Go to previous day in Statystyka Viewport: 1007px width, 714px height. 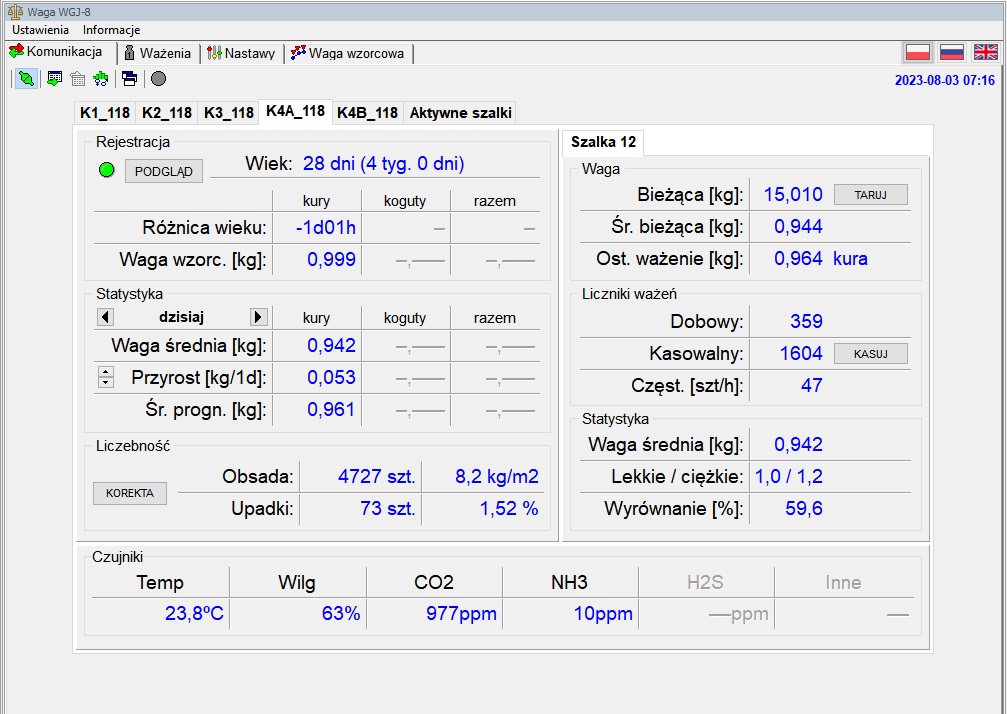[x=105, y=317]
